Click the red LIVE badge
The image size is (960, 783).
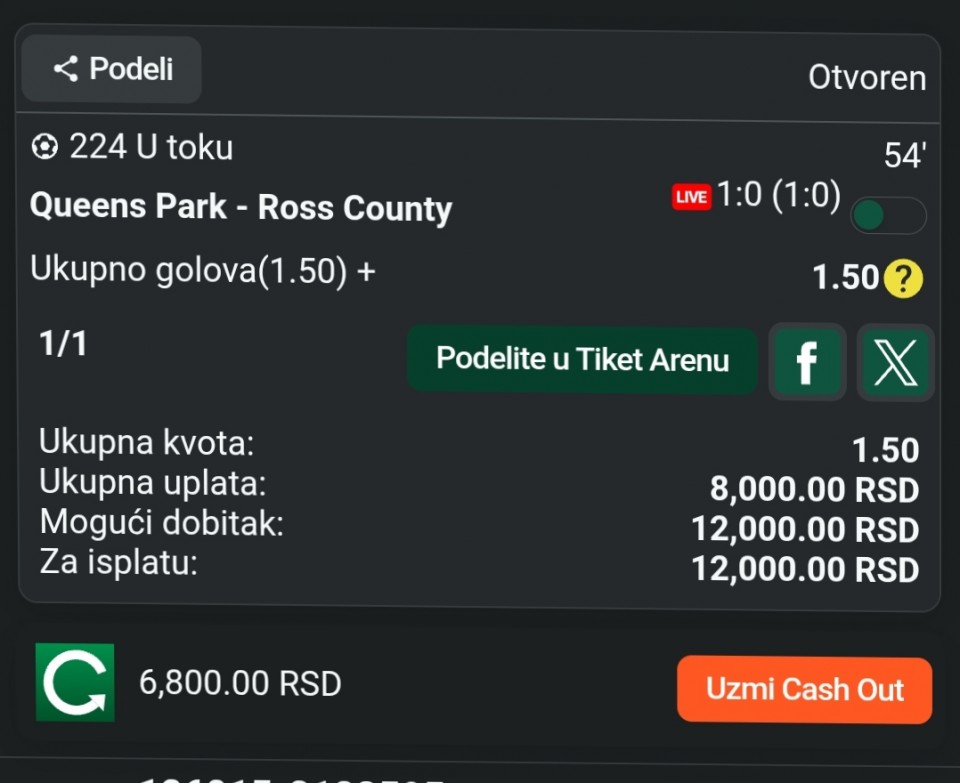pyautogui.click(x=691, y=197)
